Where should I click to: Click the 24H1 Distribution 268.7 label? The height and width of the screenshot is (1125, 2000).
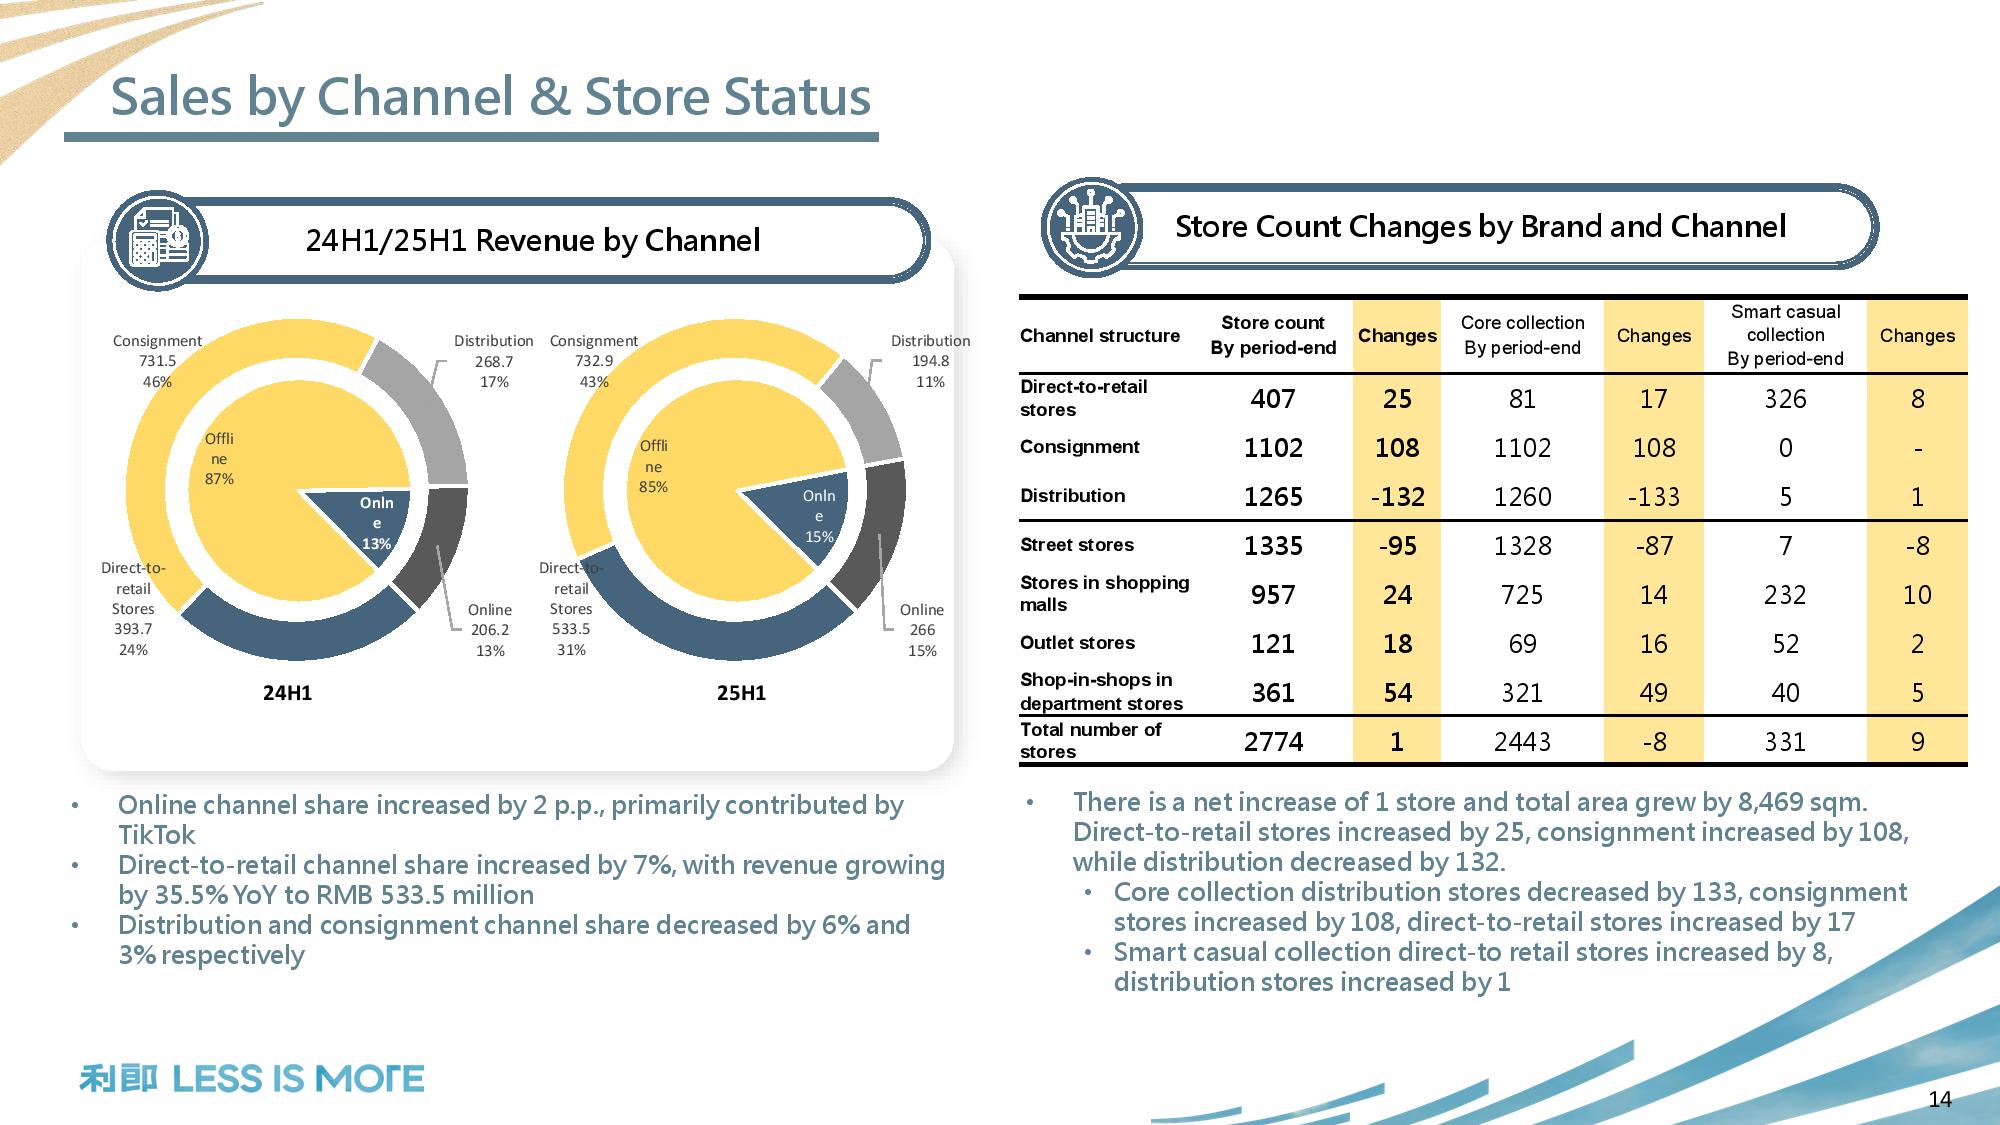493,361
